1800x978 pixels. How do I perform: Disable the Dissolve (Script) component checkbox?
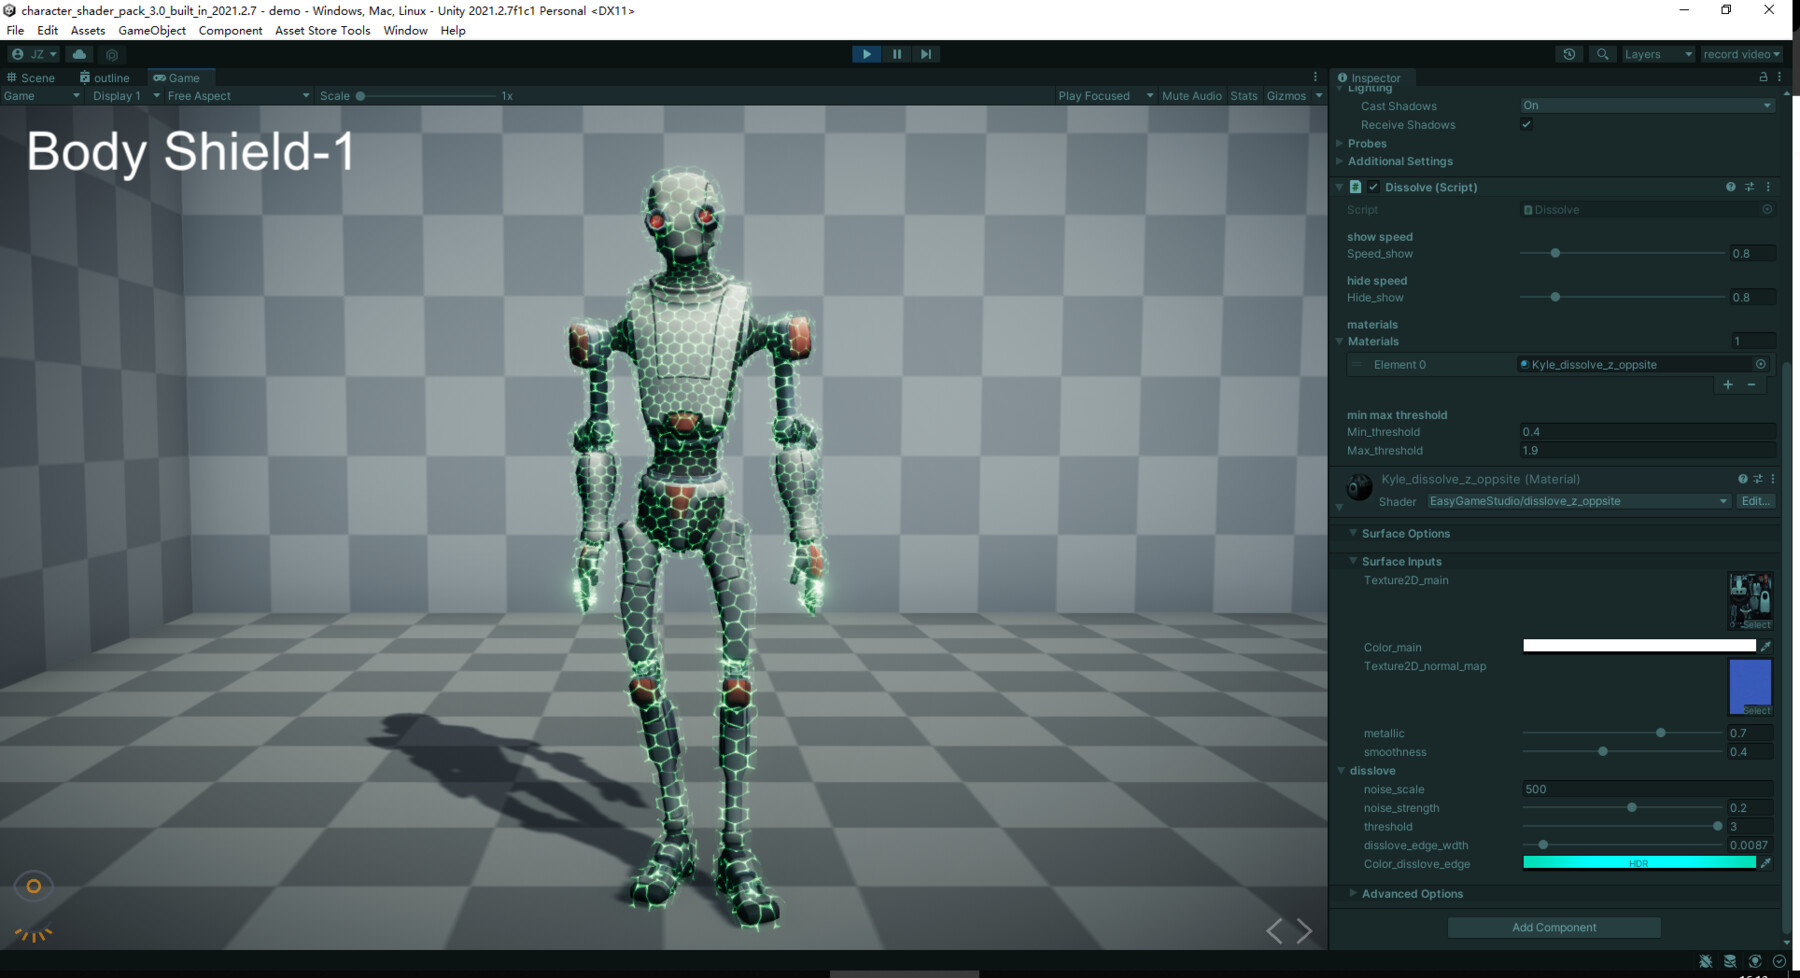(x=1373, y=187)
